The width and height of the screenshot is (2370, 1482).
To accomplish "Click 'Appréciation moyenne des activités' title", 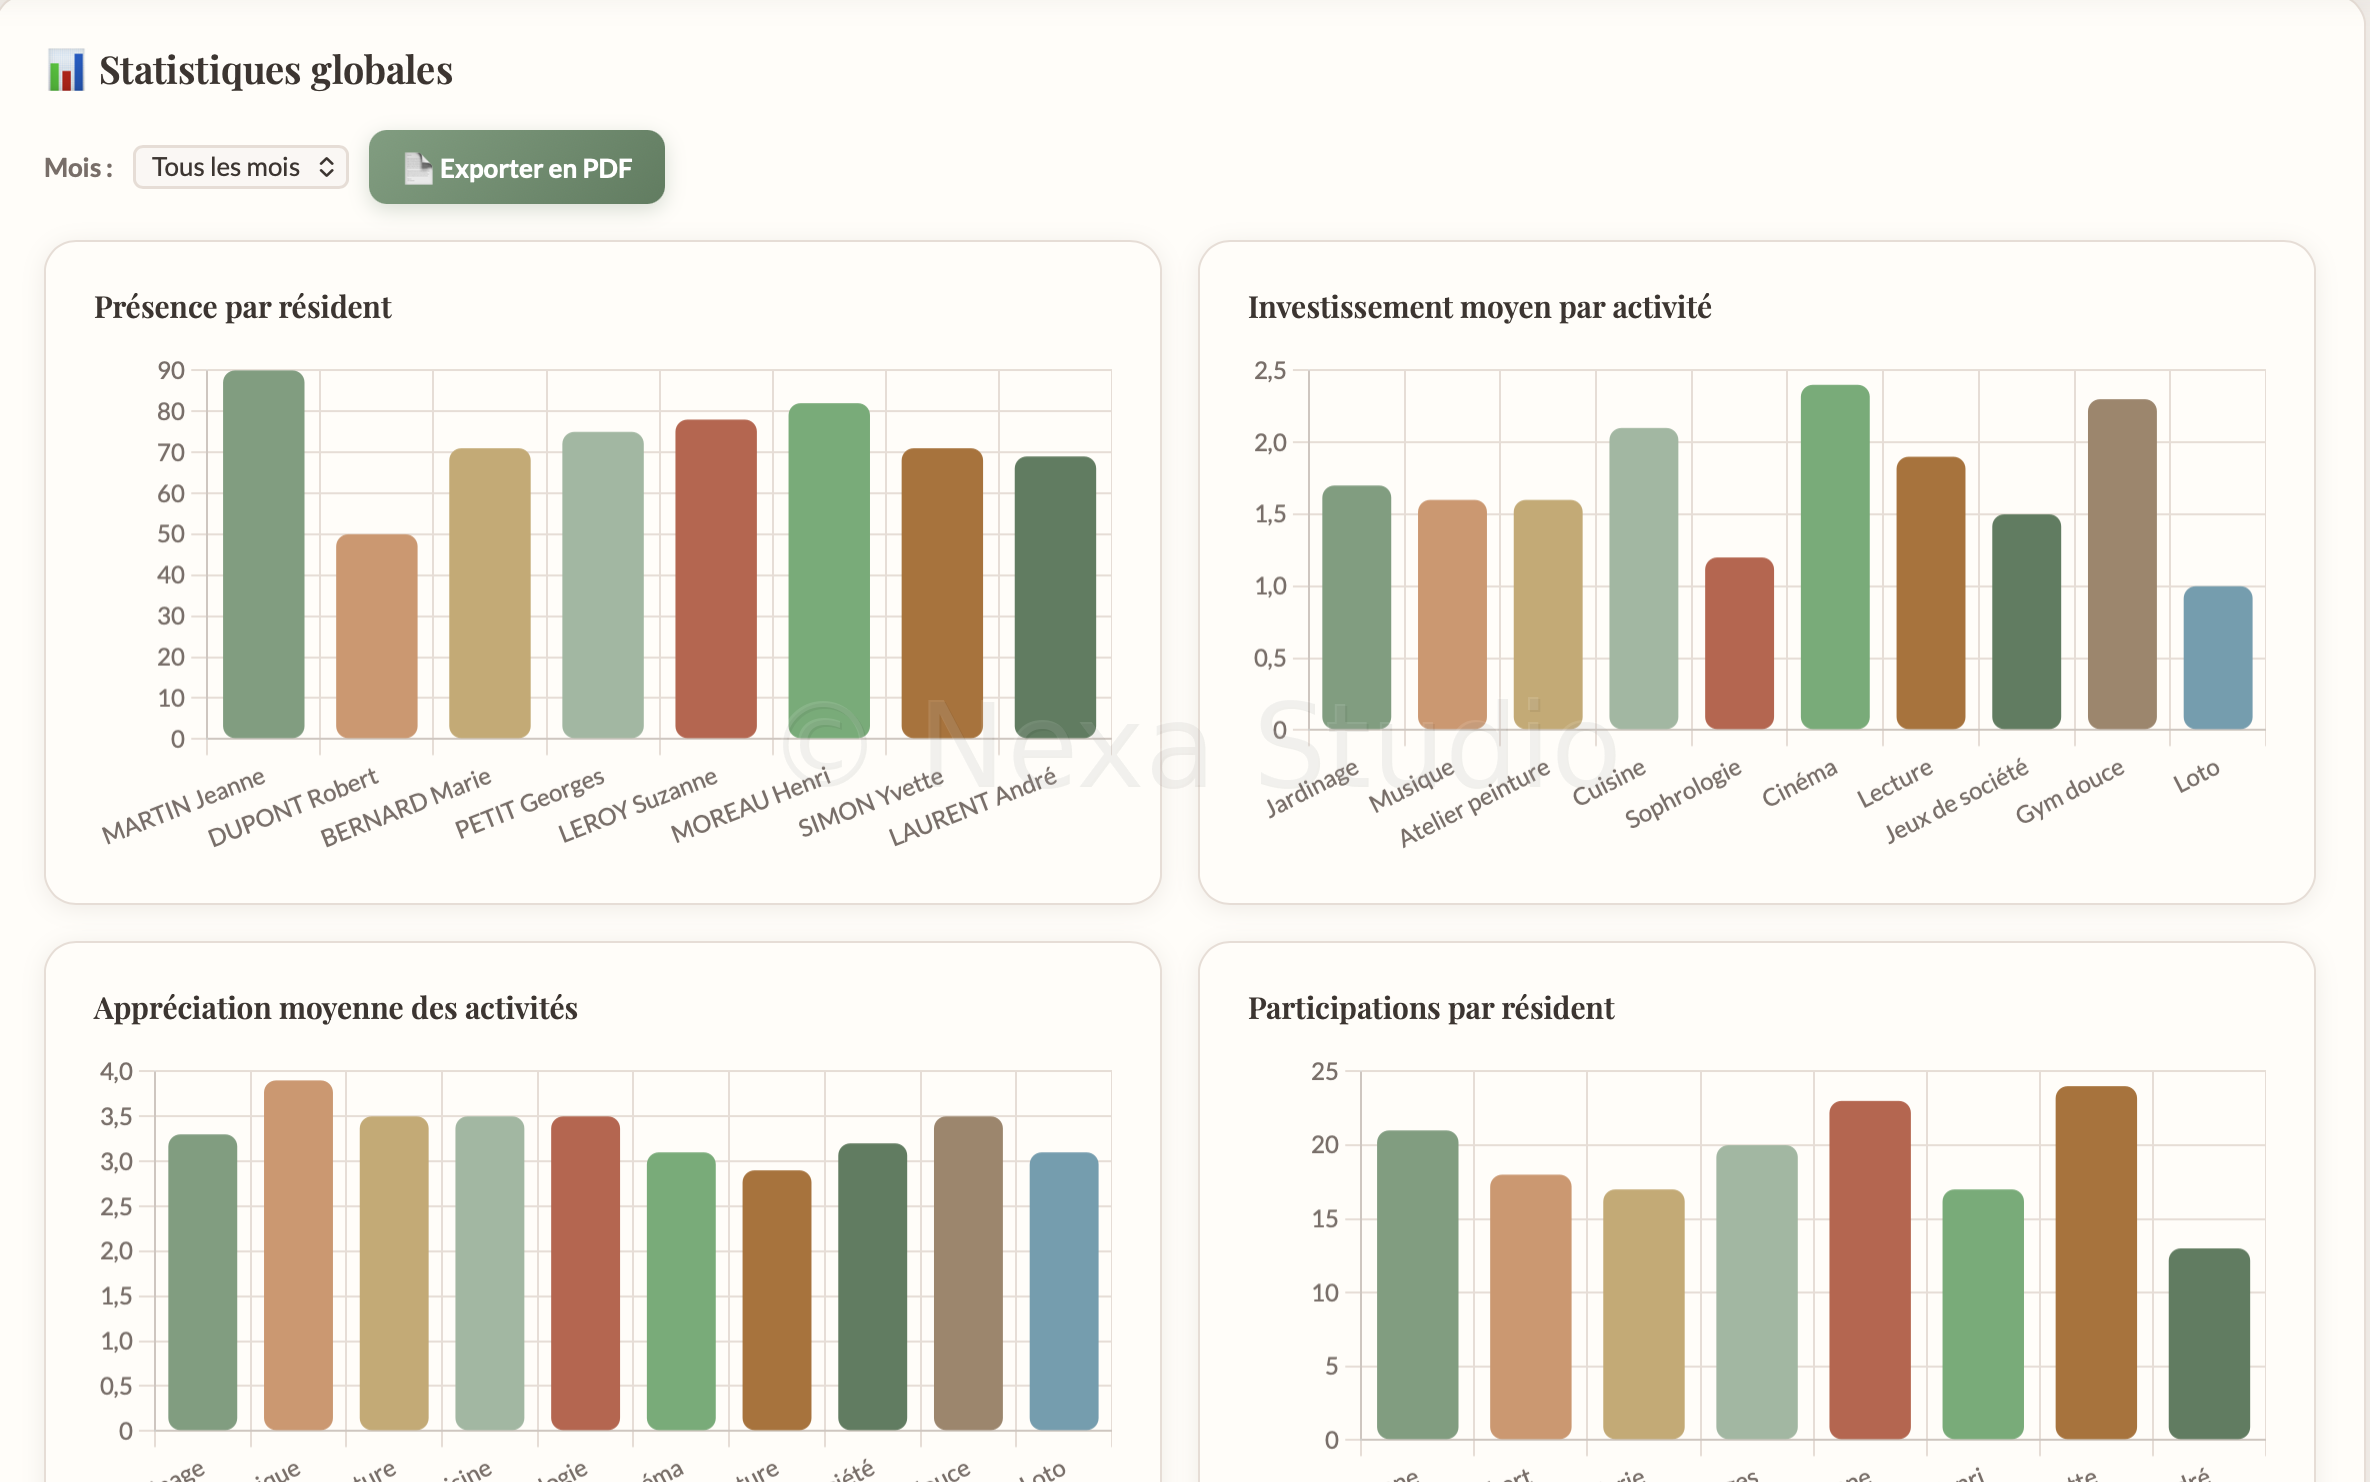I will point(335,1008).
